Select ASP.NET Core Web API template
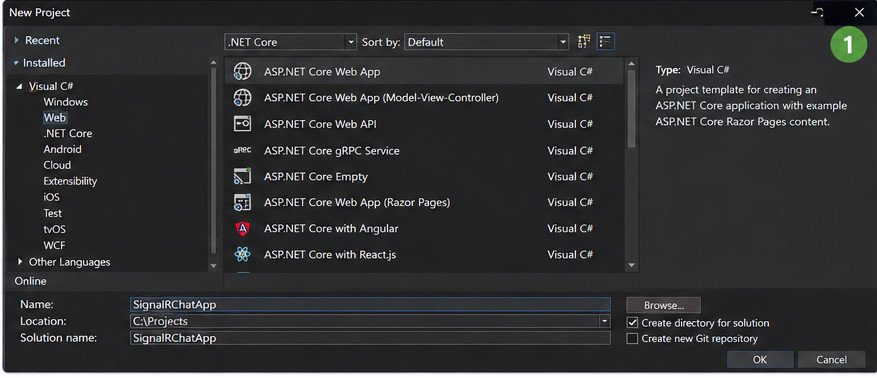The height and width of the screenshot is (378, 877). [425, 124]
